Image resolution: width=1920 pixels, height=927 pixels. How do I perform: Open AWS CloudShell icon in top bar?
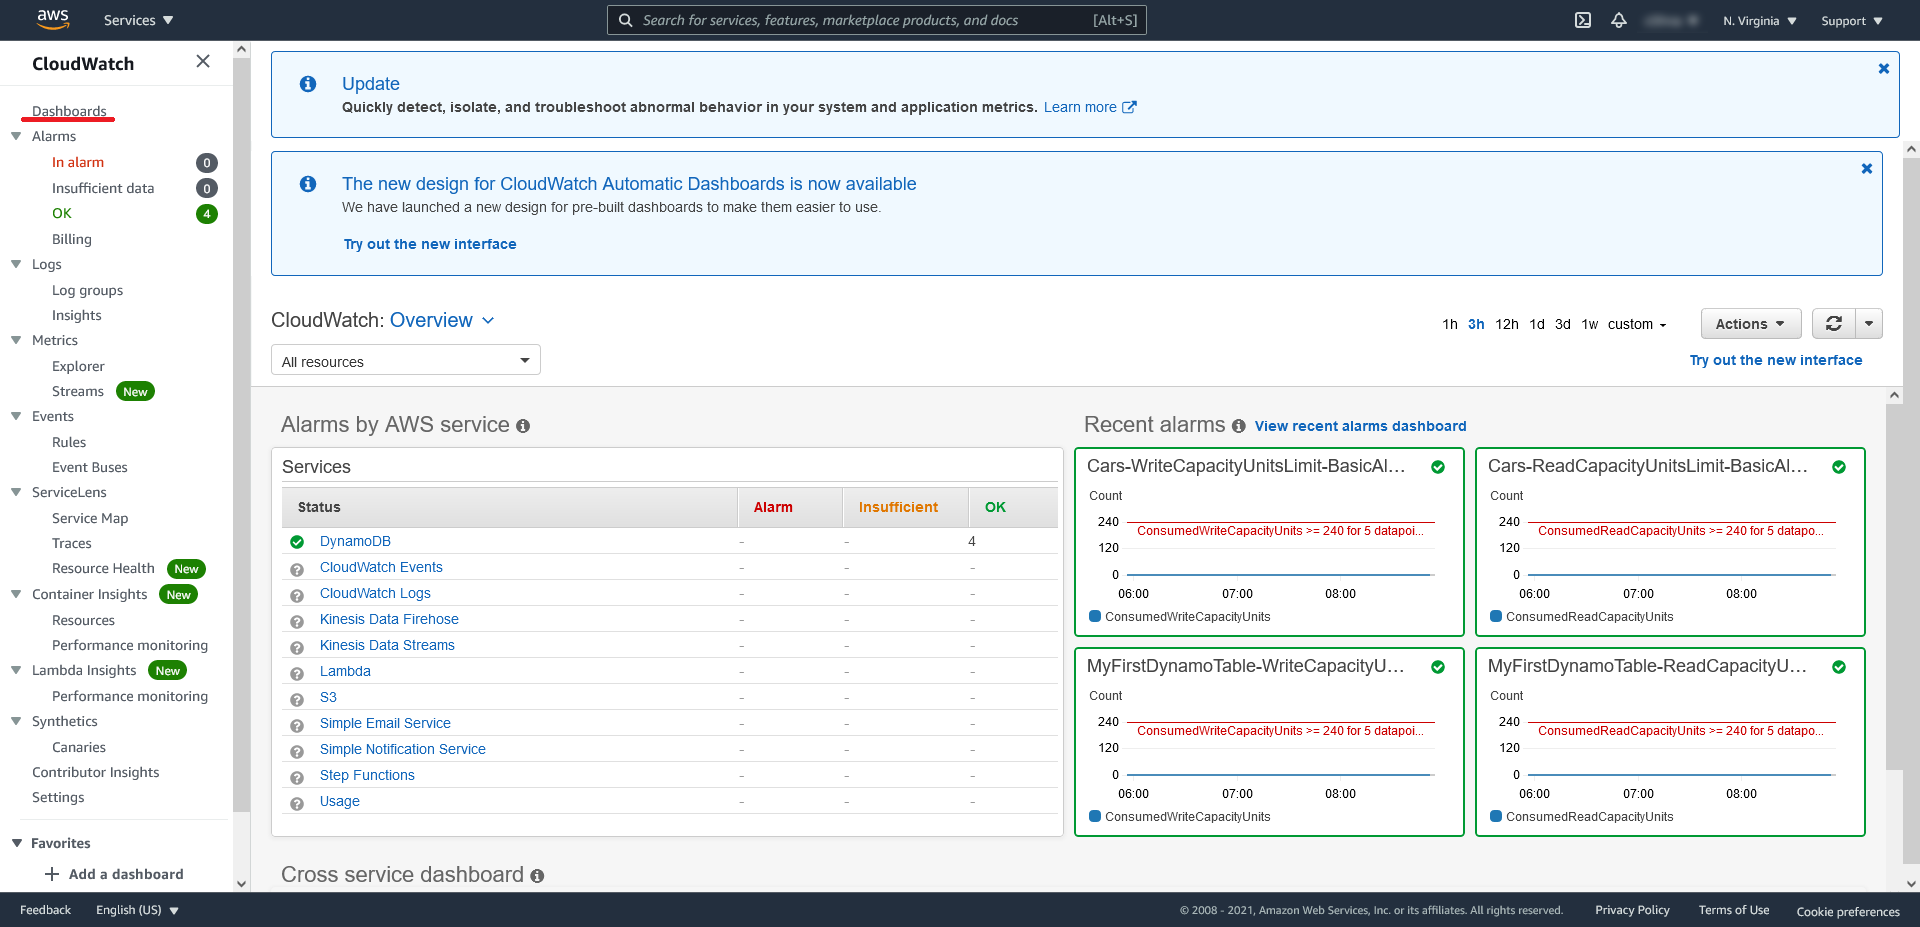coord(1583,20)
